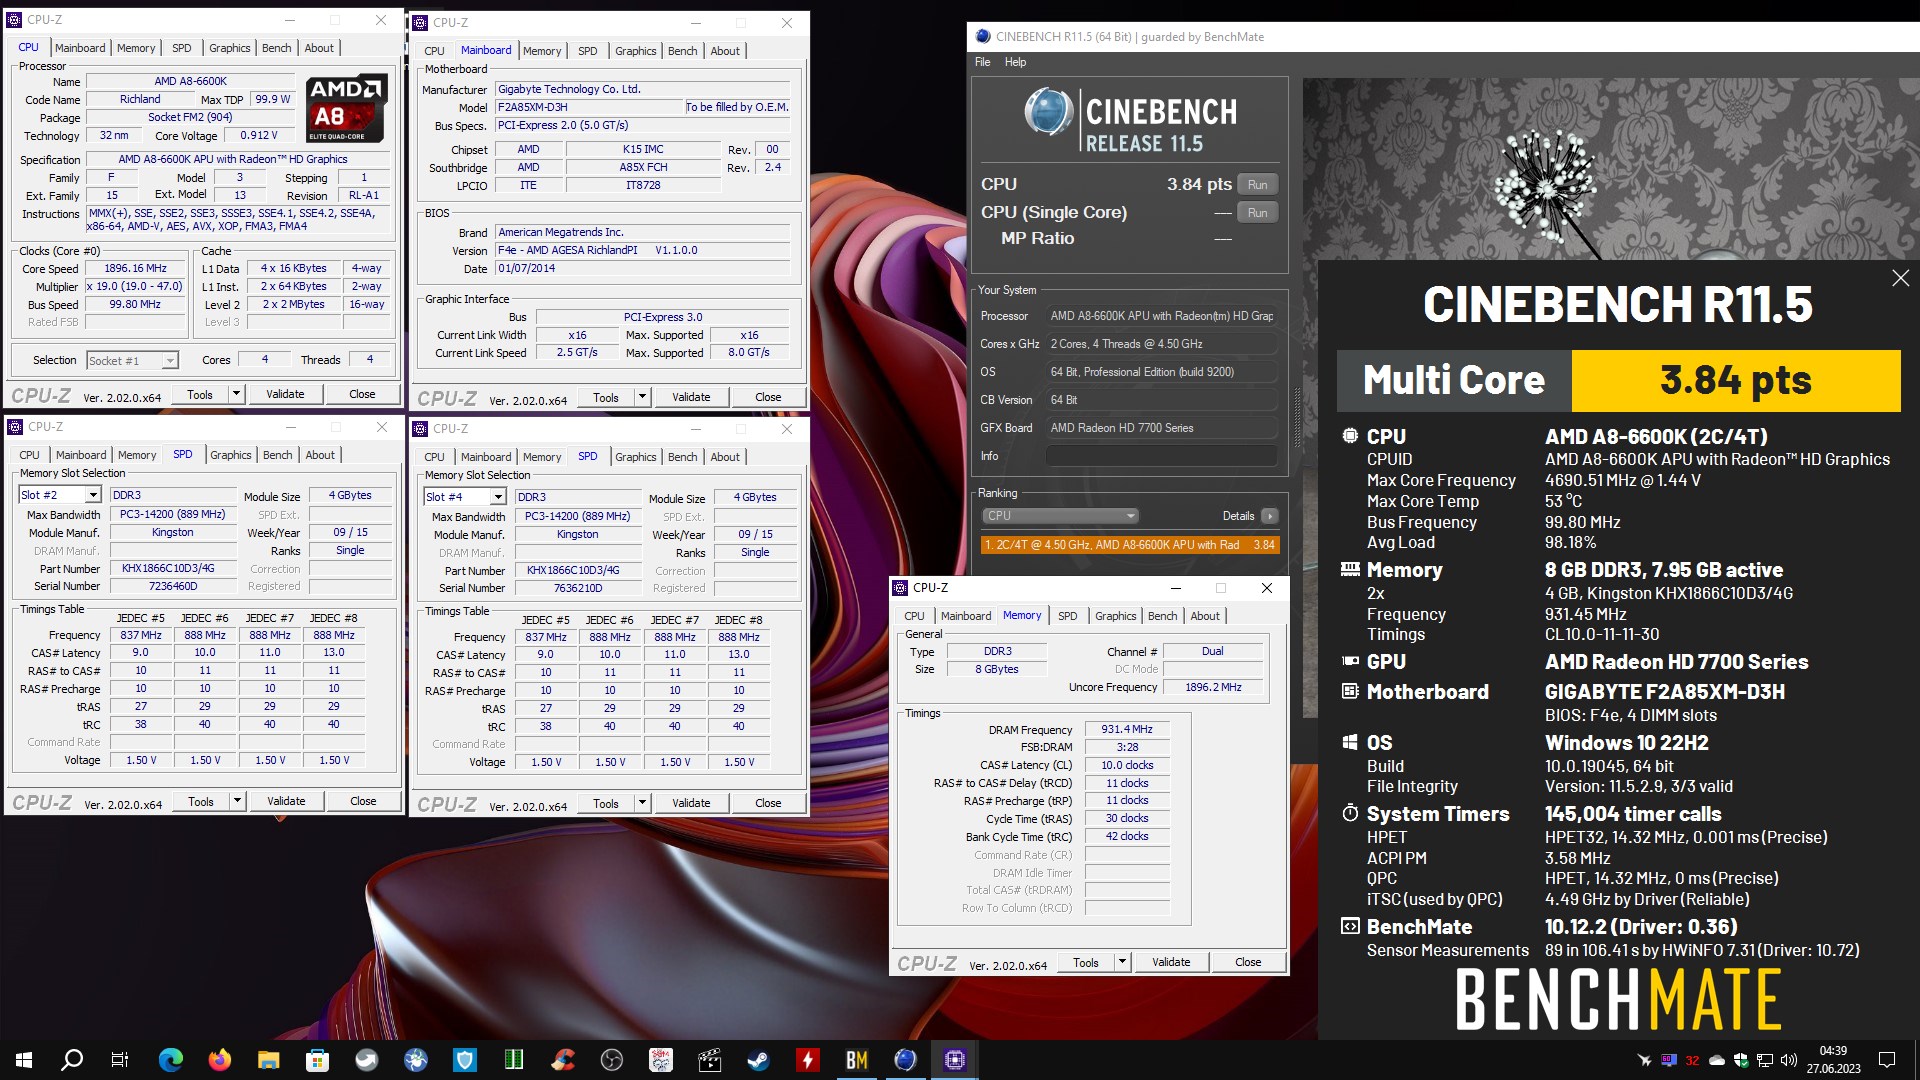1920x1080 pixels.
Task: Open the clapperboard video app in taskbar
Action: pyautogui.click(x=710, y=1059)
